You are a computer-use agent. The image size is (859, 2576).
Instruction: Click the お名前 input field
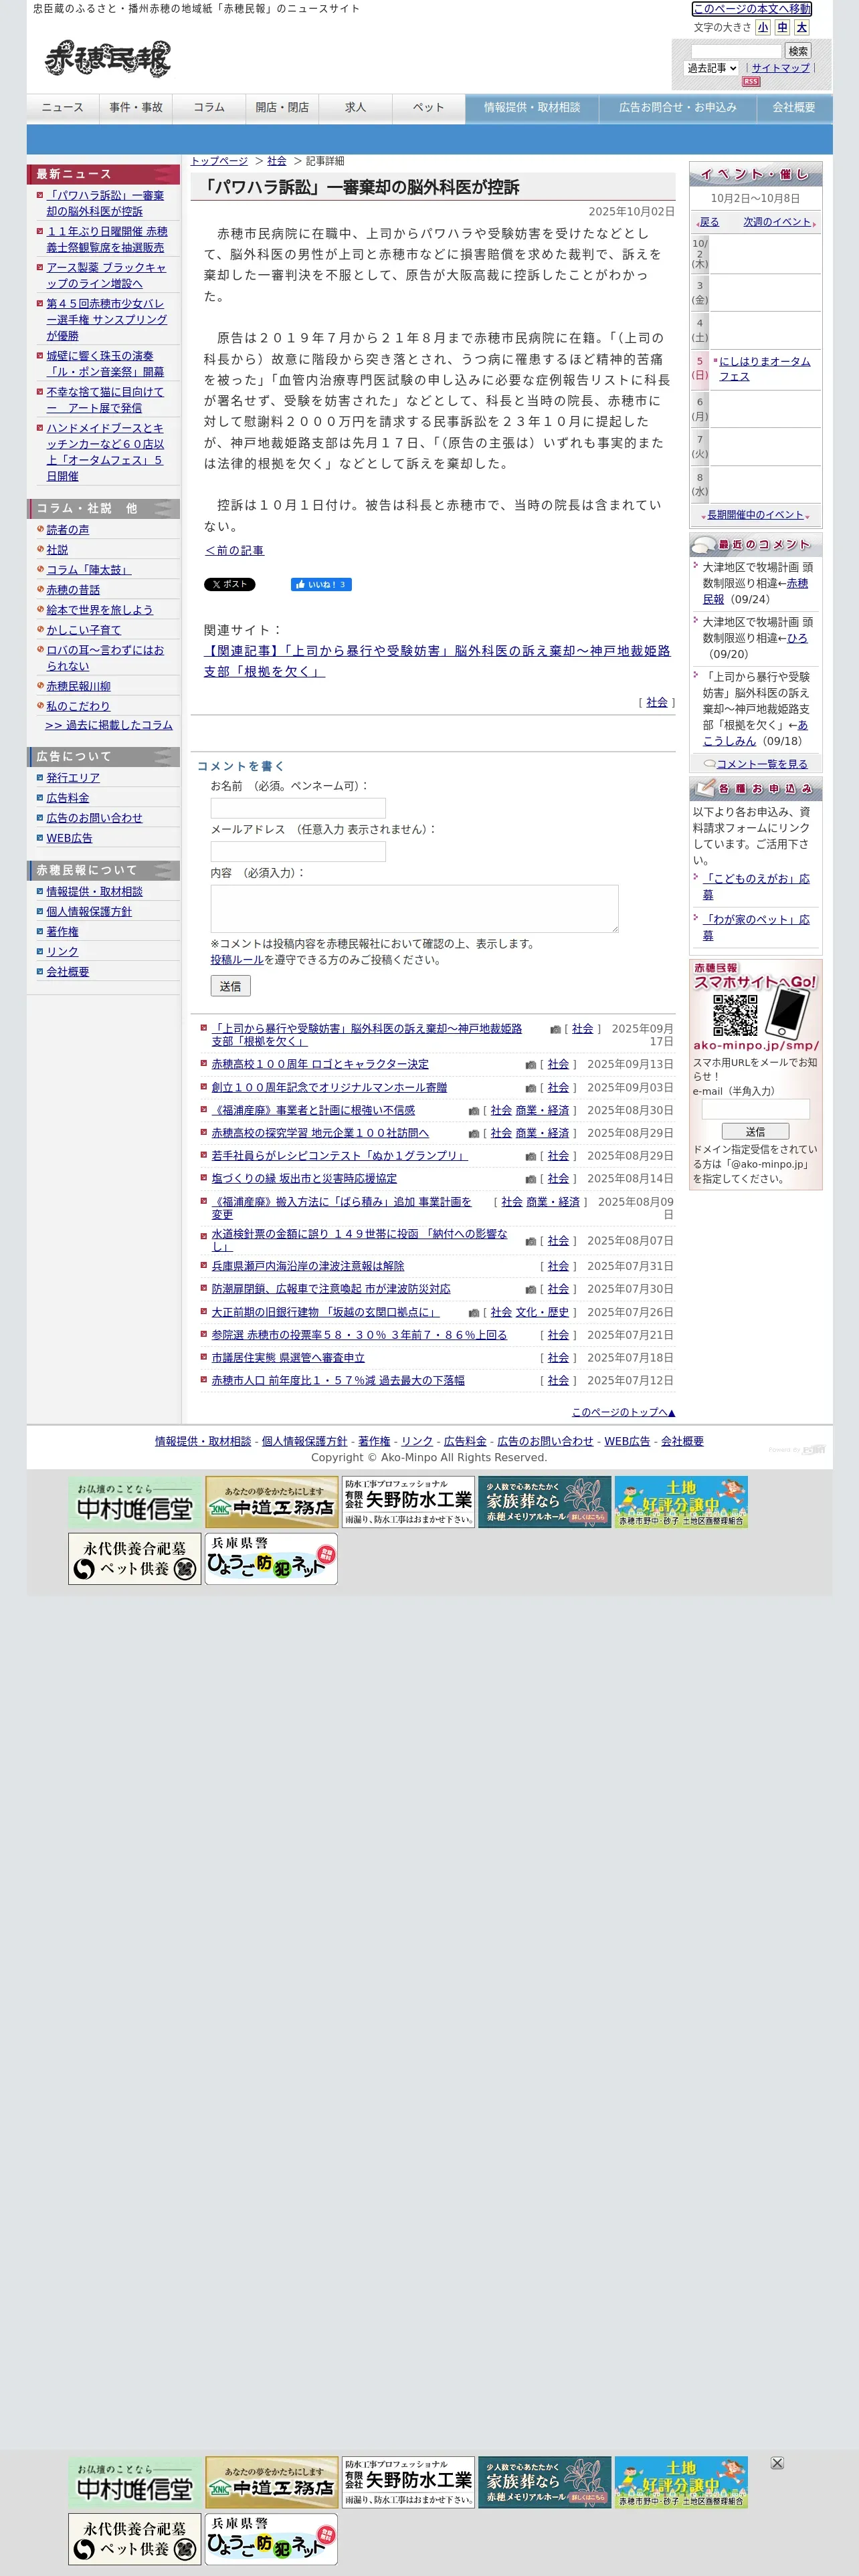298,808
